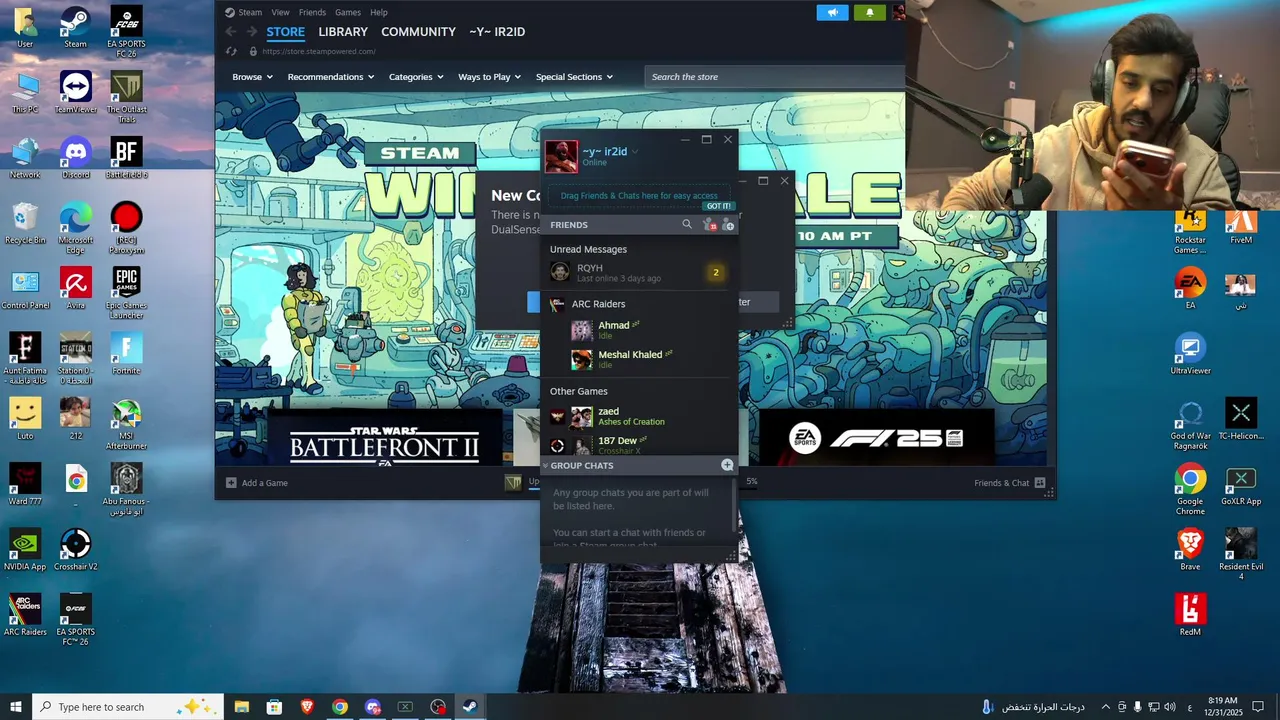Viewport: 1280px width, 720px height.
Task: Open GoXLR App desktop shortcut
Action: (x=1241, y=485)
